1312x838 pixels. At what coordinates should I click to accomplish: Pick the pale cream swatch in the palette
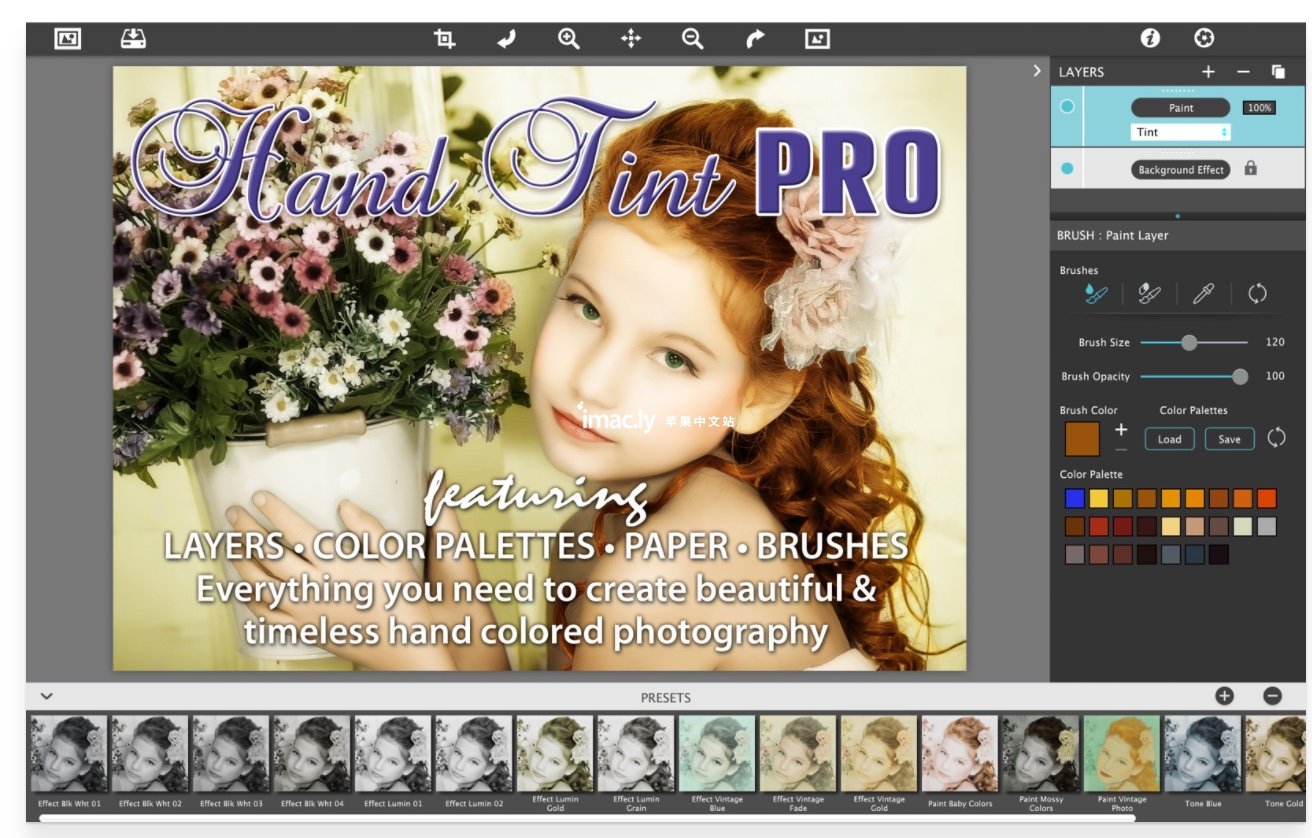coord(1243,526)
